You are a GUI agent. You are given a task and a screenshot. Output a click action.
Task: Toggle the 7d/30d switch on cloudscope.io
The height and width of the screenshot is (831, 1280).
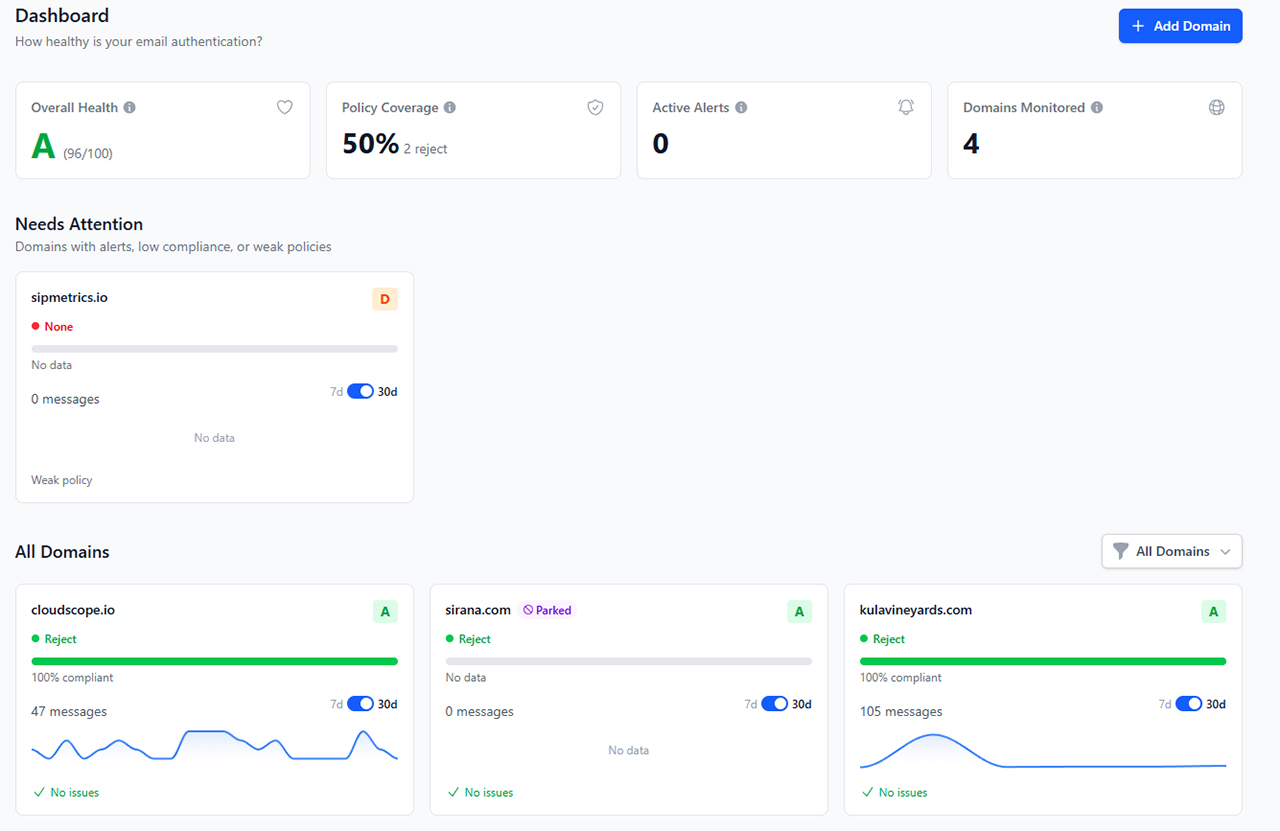(360, 703)
